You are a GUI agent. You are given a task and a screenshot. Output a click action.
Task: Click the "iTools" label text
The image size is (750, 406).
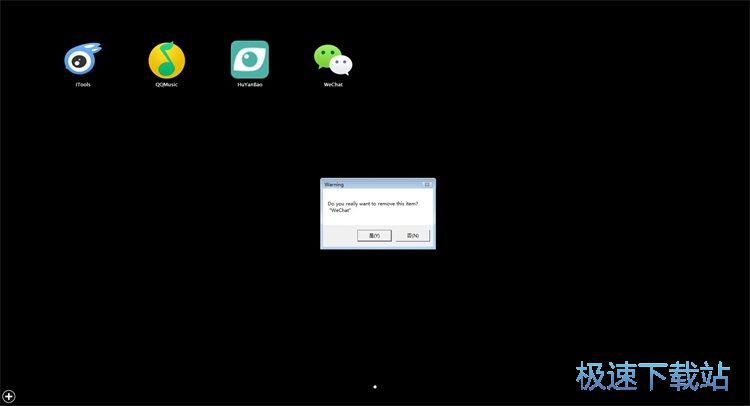coord(83,85)
